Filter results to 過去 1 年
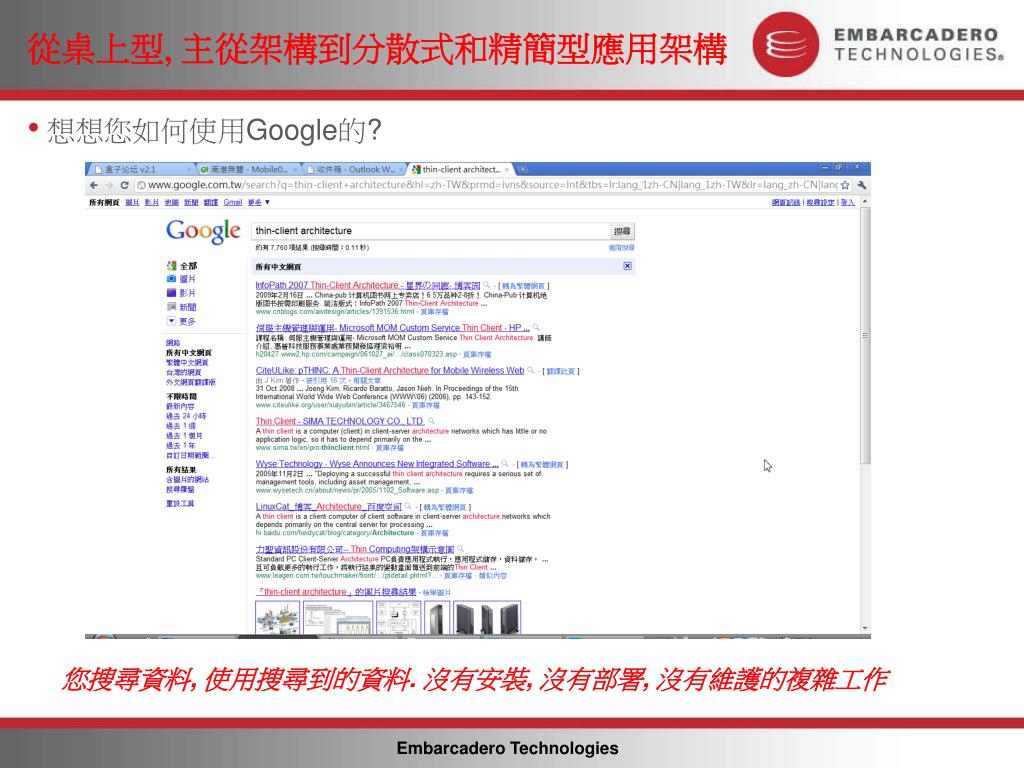 coord(181,445)
